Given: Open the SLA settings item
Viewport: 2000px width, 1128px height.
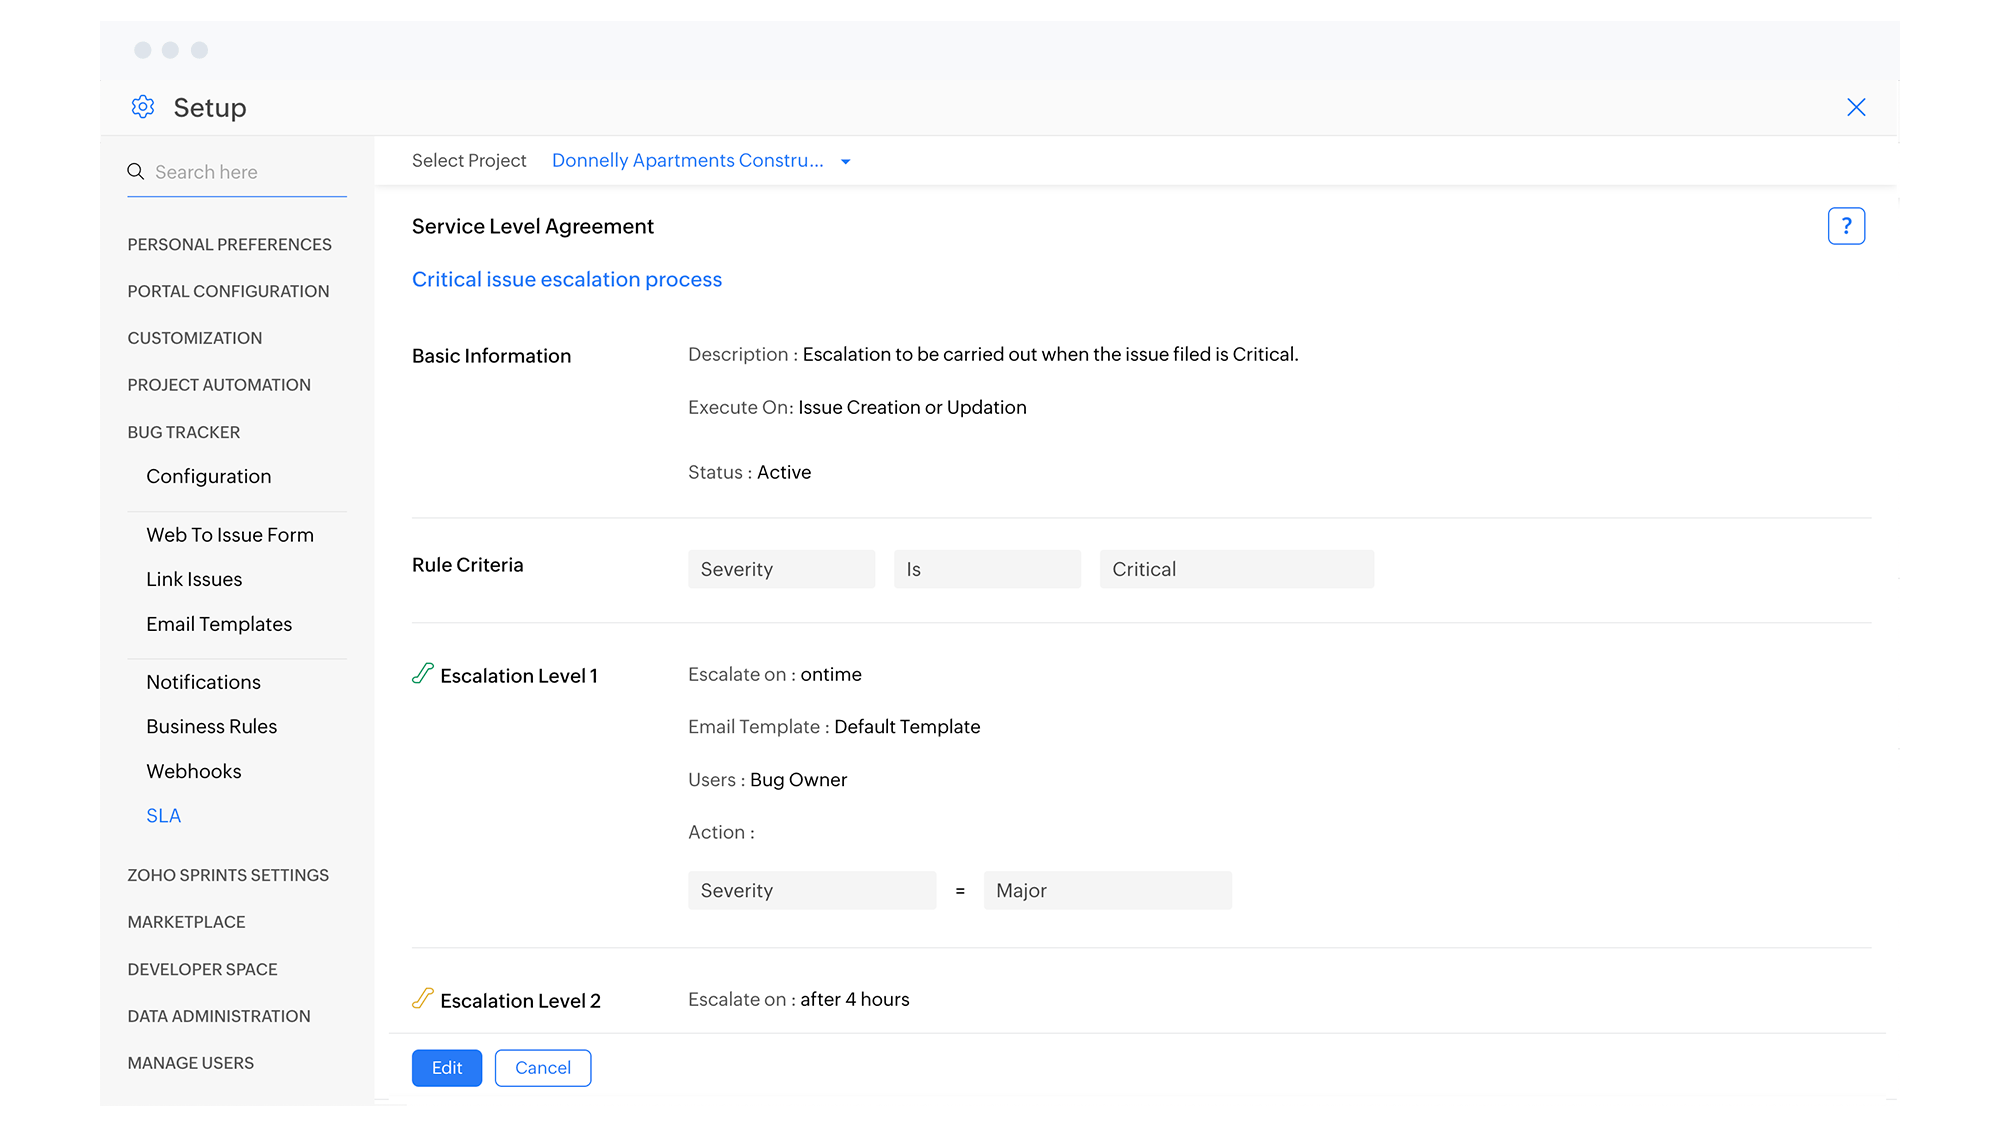Looking at the screenshot, I should tap(164, 816).
